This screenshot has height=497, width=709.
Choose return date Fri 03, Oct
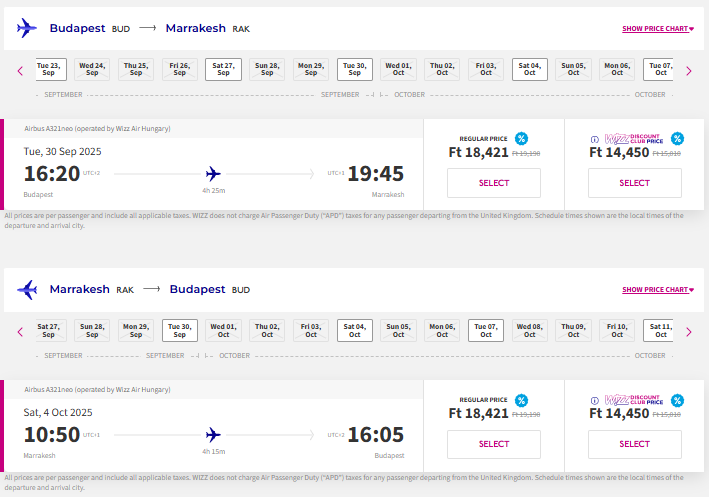[311, 331]
